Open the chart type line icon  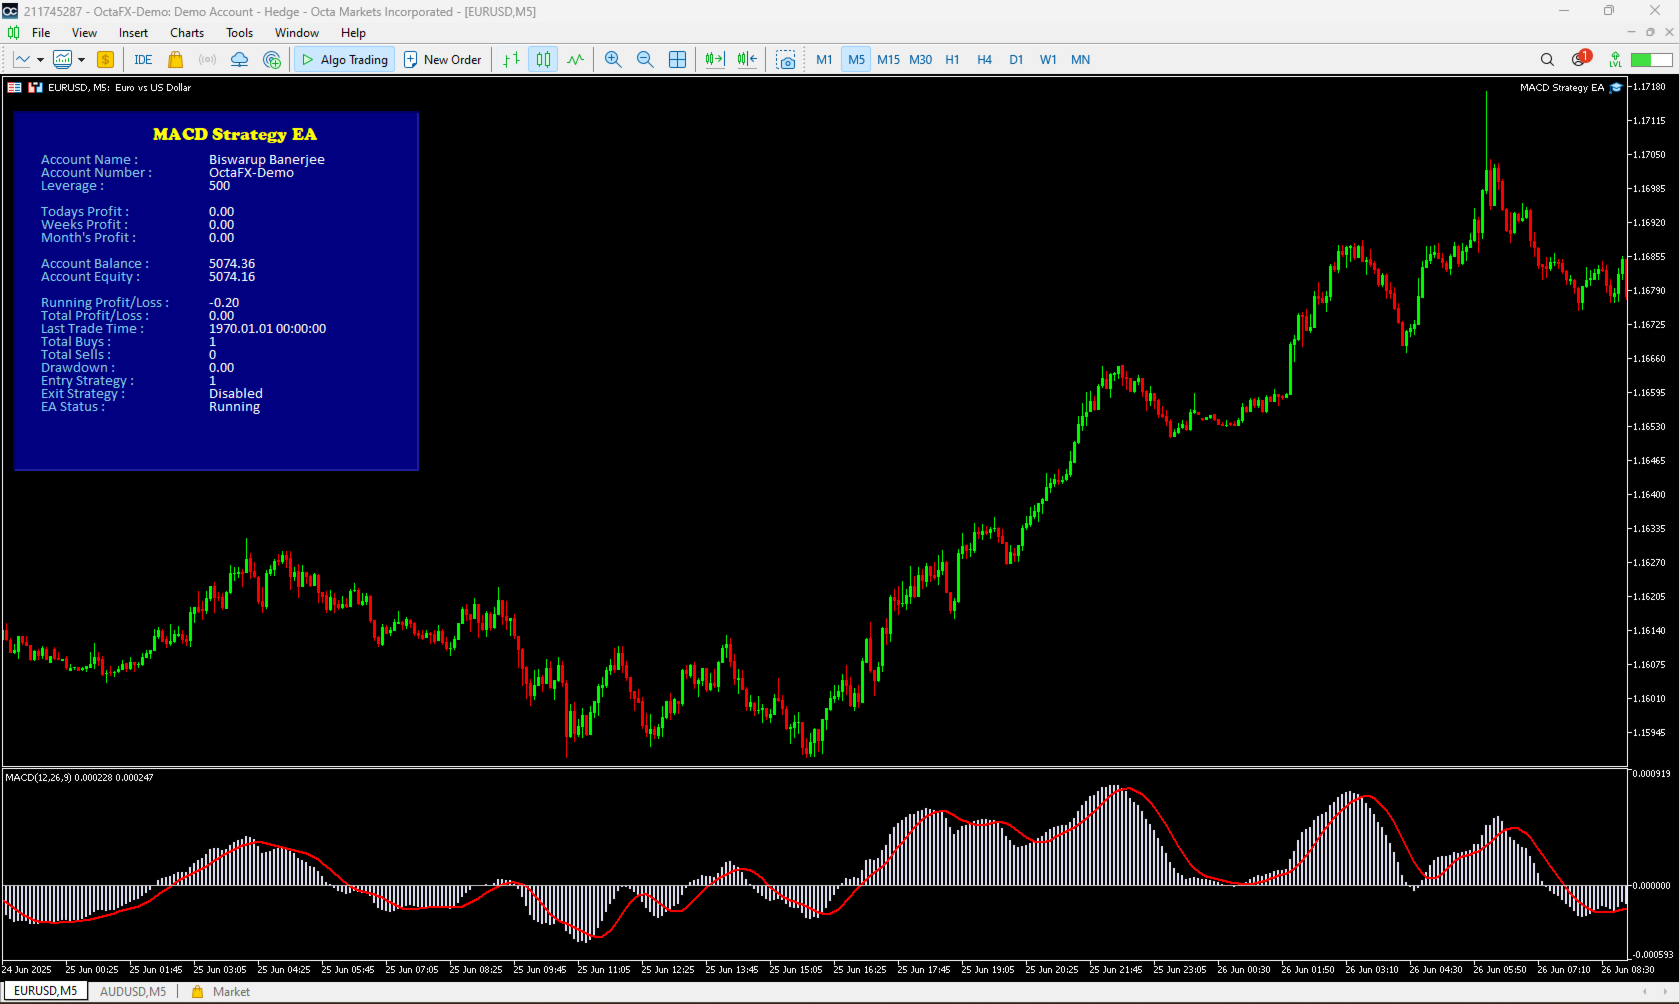click(22, 60)
